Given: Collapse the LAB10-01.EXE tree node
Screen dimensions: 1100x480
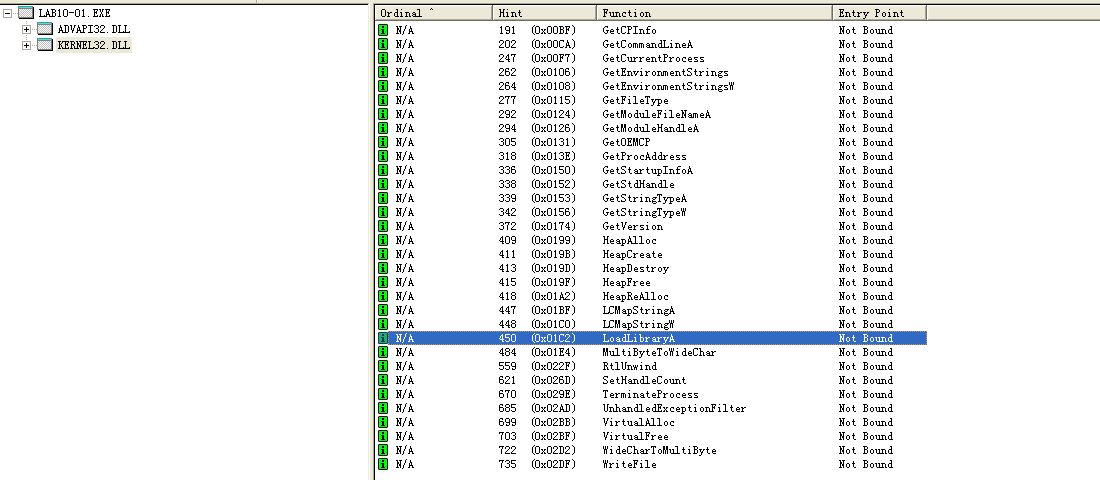Looking at the screenshot, I should [x=8, y=13].
